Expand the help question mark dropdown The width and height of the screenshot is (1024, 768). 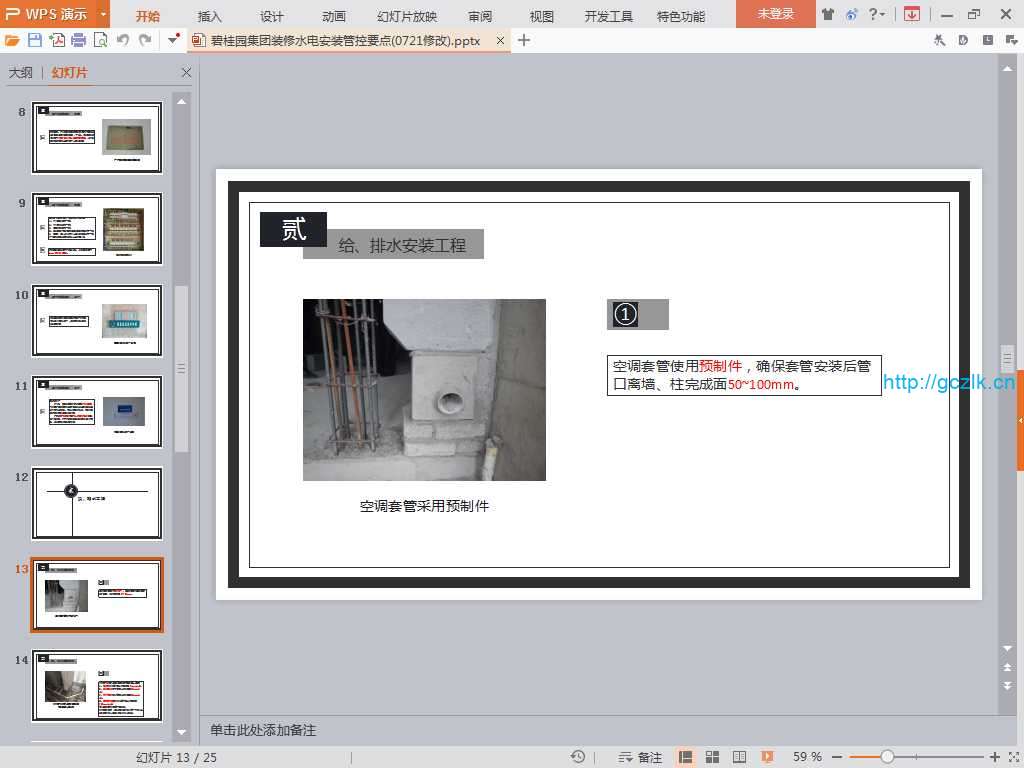(877, 15)
